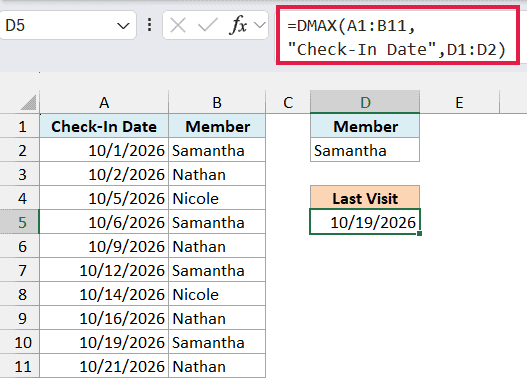This screenshot has width=527, height=378.
Task: Select the Last Visit result 10/19/2026 cell
Action: 365,222
